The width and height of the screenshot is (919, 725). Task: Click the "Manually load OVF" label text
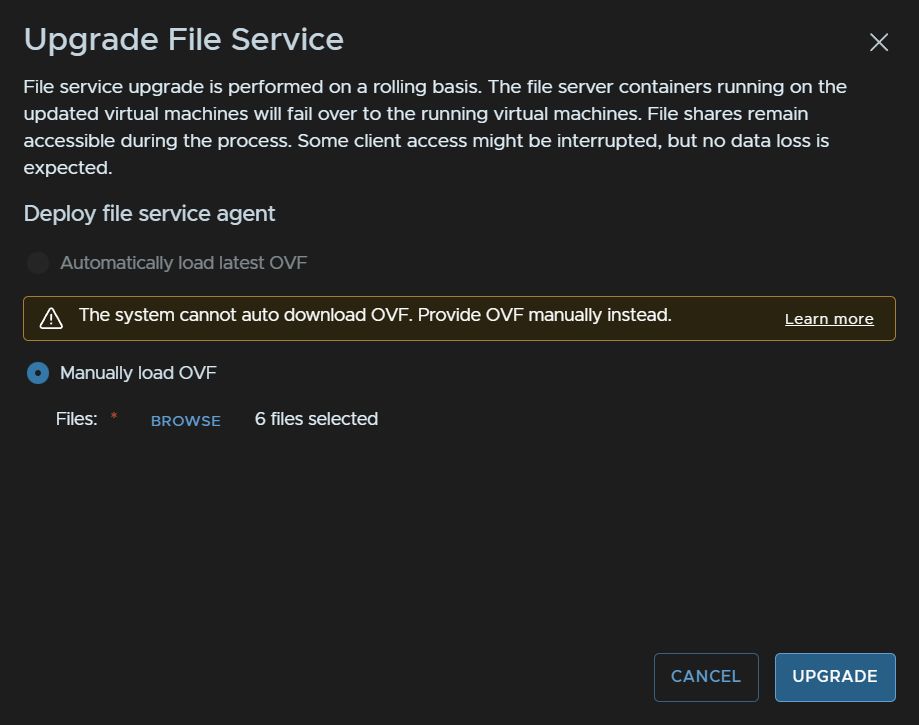click(x=138, y=373)
